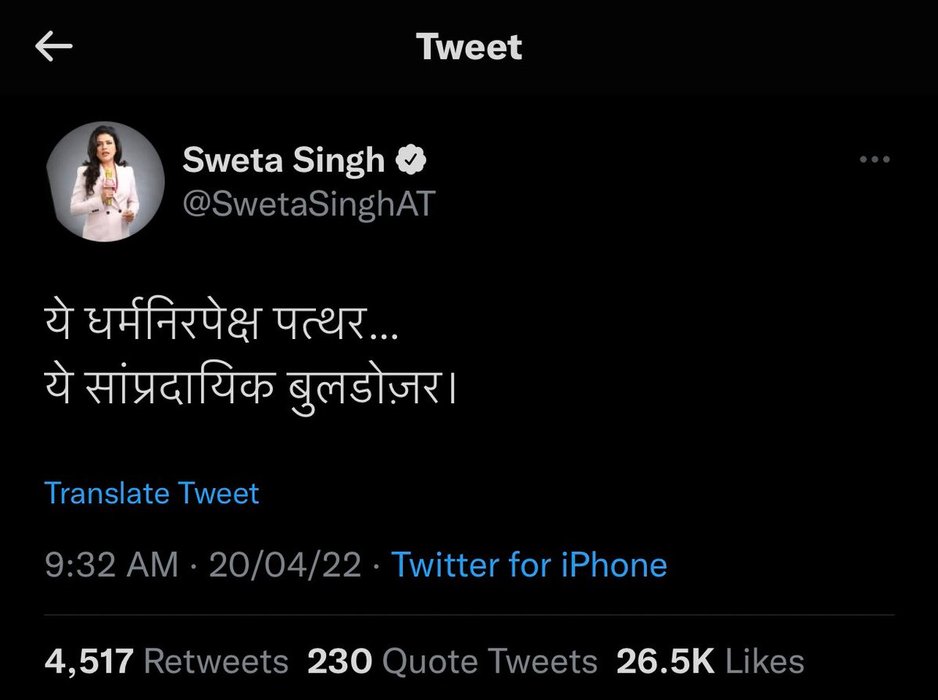
Task: View the 4,517 Retweets list
Action: coord(166,661)
